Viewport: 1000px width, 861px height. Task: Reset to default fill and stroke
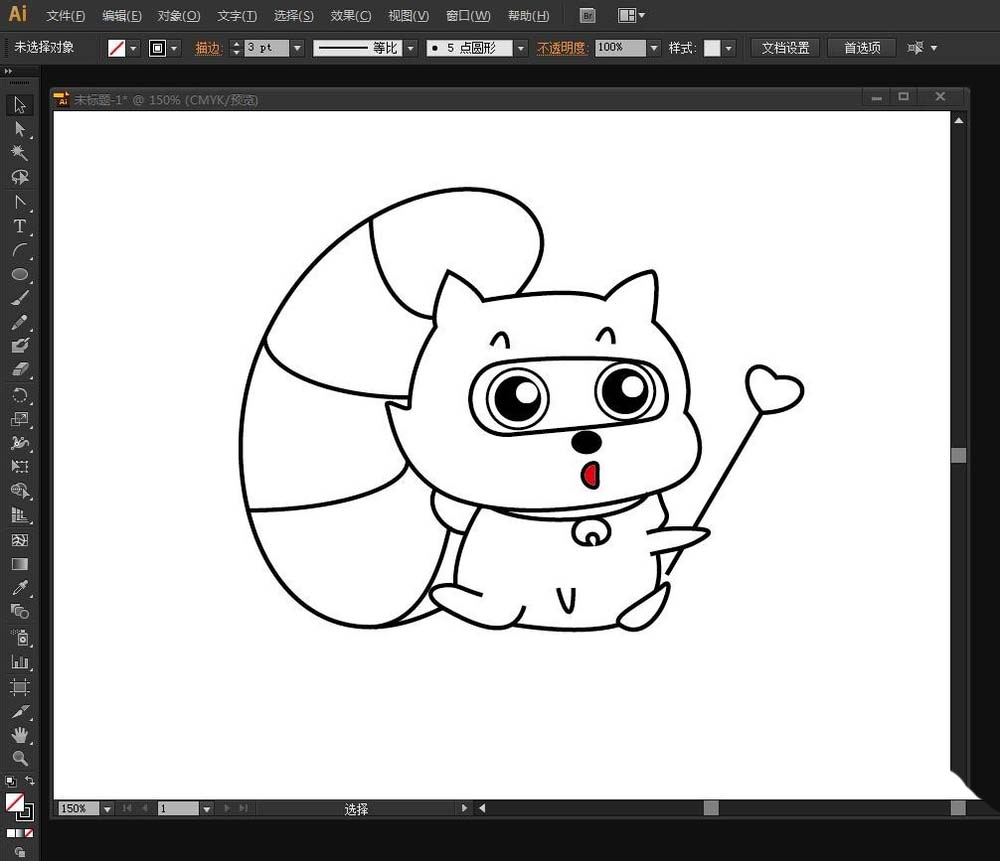pos(11,781)
